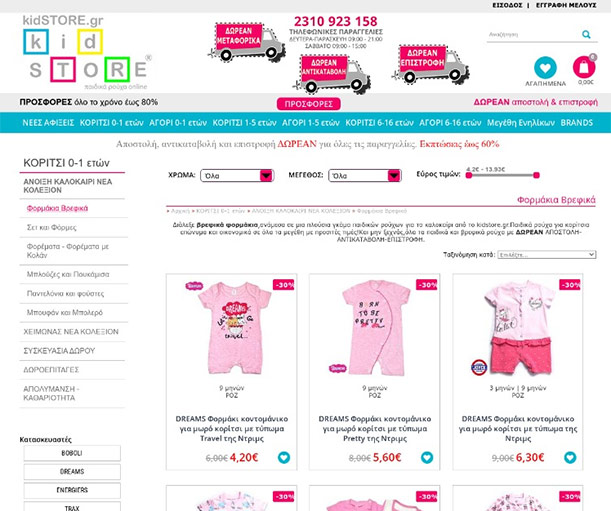The width and height of the screenshot is (611, 511).
Task: Add Travel romper to favorites via heart
Action: pos(284,457)
